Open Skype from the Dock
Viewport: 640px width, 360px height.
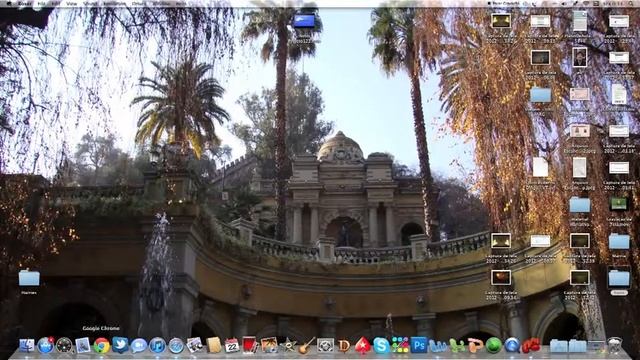382,346
